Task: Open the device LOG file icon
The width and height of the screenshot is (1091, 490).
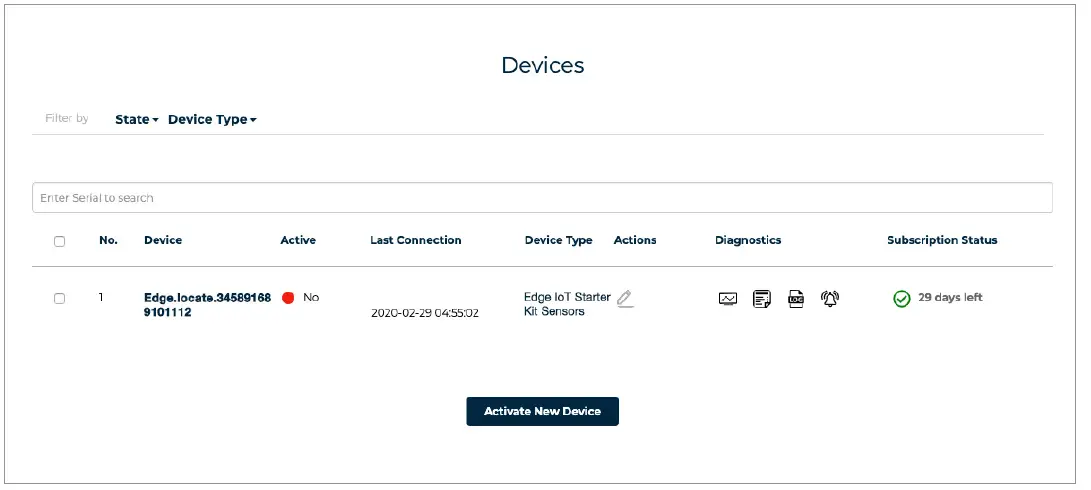Action: (x=796, y=299)
